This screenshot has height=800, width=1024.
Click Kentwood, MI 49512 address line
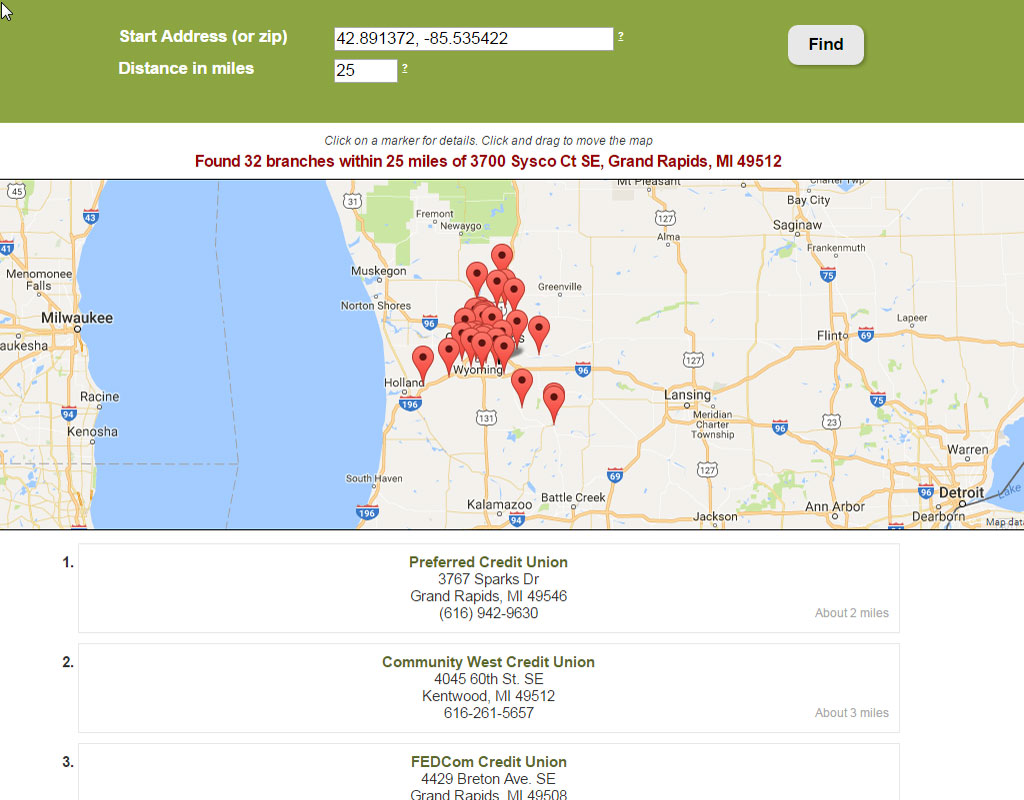[488, 696]
